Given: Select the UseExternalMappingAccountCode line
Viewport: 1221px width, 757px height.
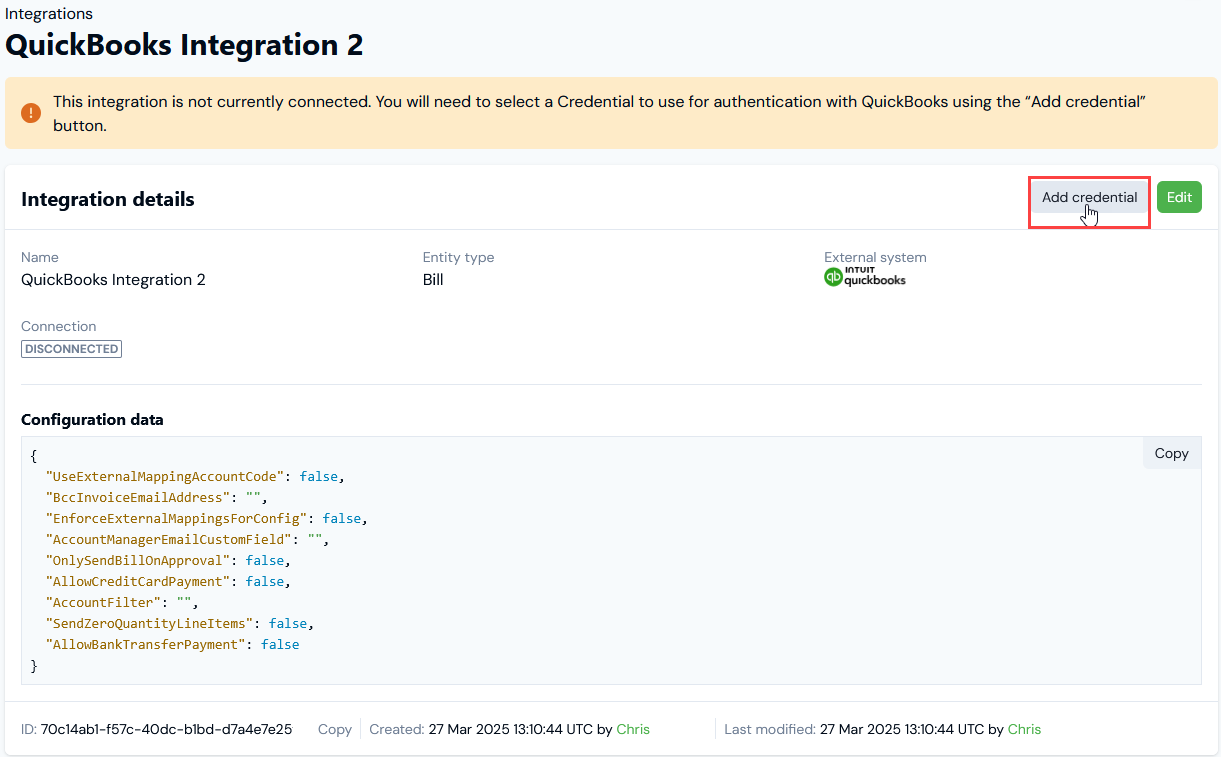Looking at the screenshot, I should [196, 477].
